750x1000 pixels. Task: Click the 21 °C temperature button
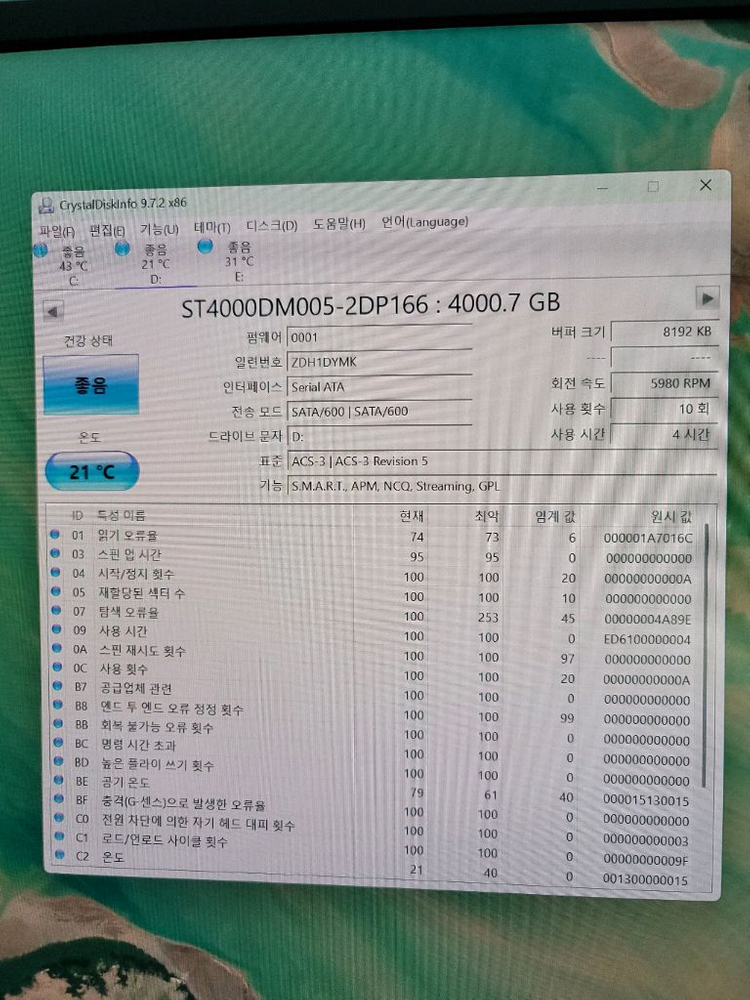tap(92, 471)
